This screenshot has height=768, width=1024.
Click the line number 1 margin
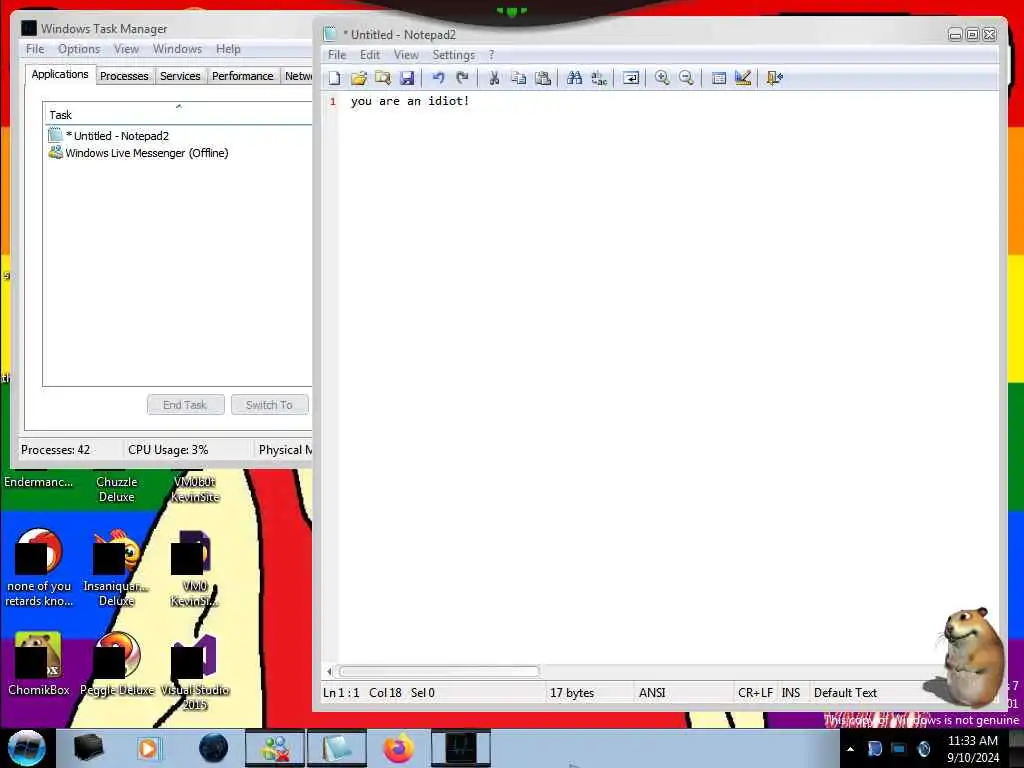pos(332,101)
